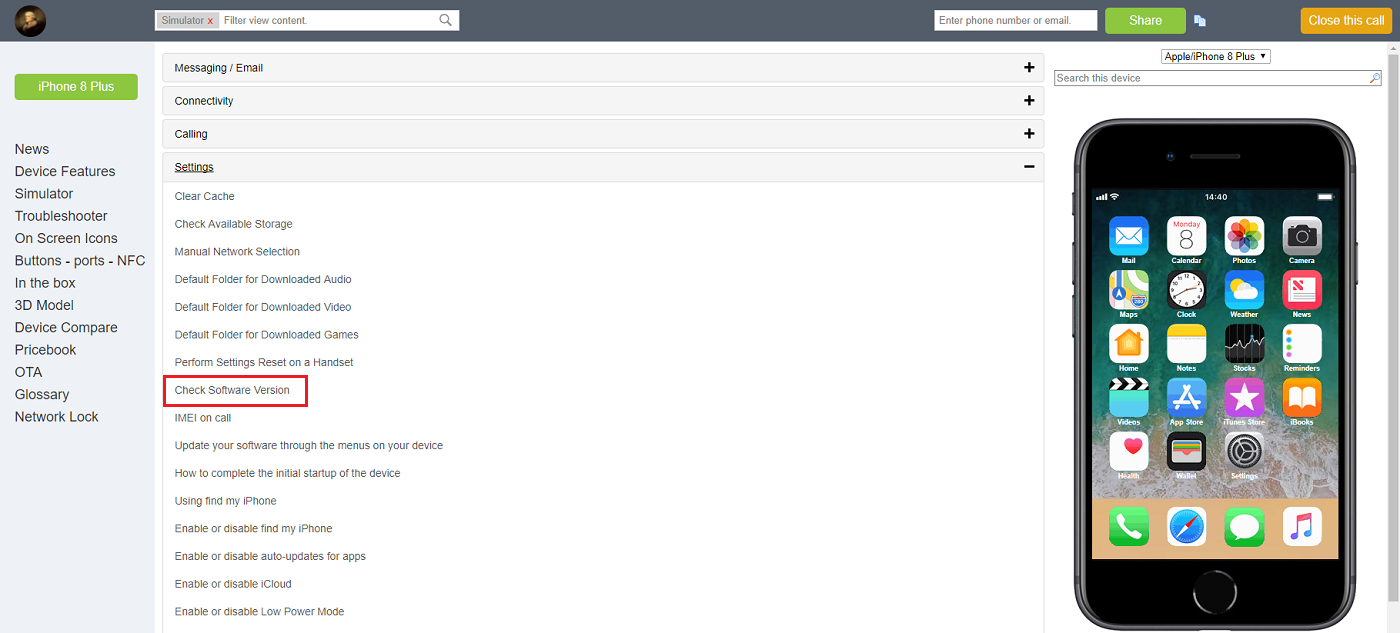
Task: Remove the Simulator filter tag
Action: pos(210,21)
